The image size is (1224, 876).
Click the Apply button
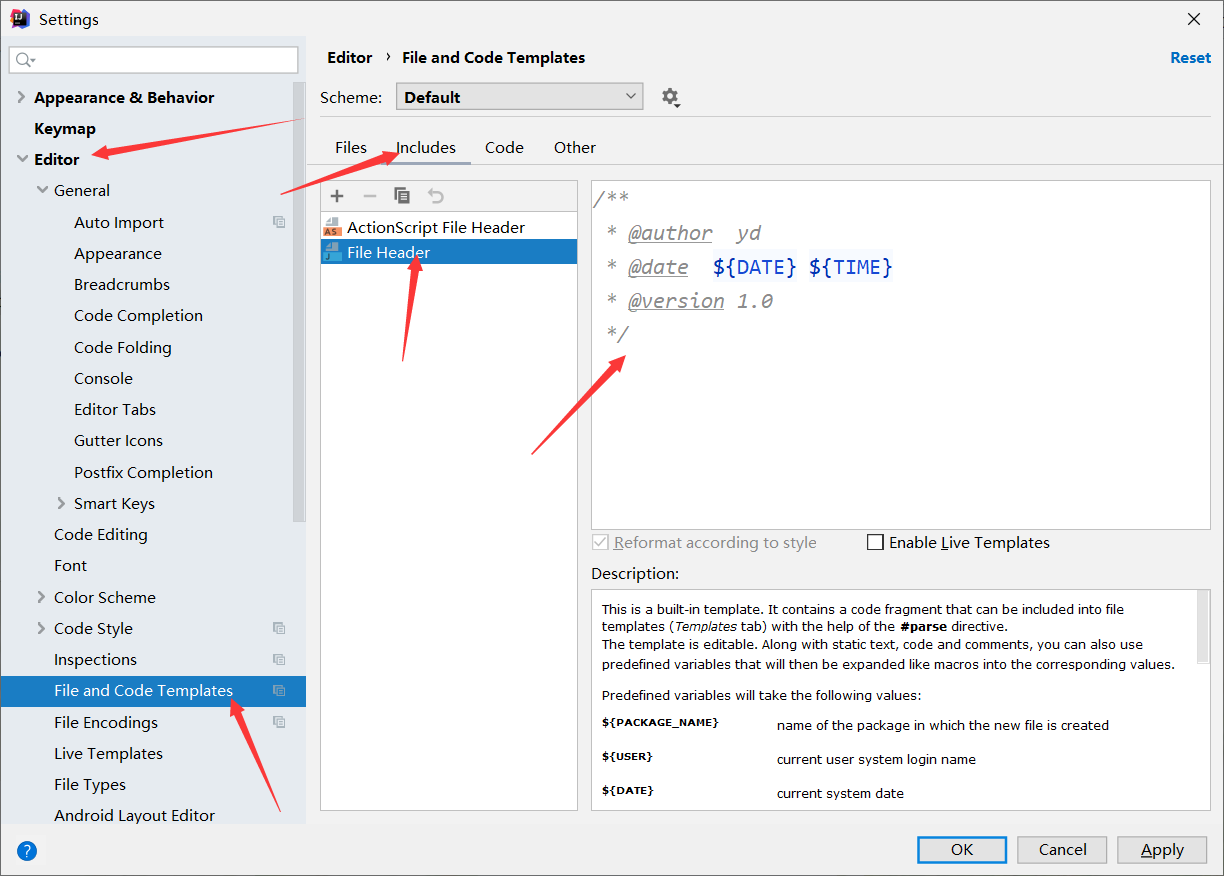[x=1162, y=849]
